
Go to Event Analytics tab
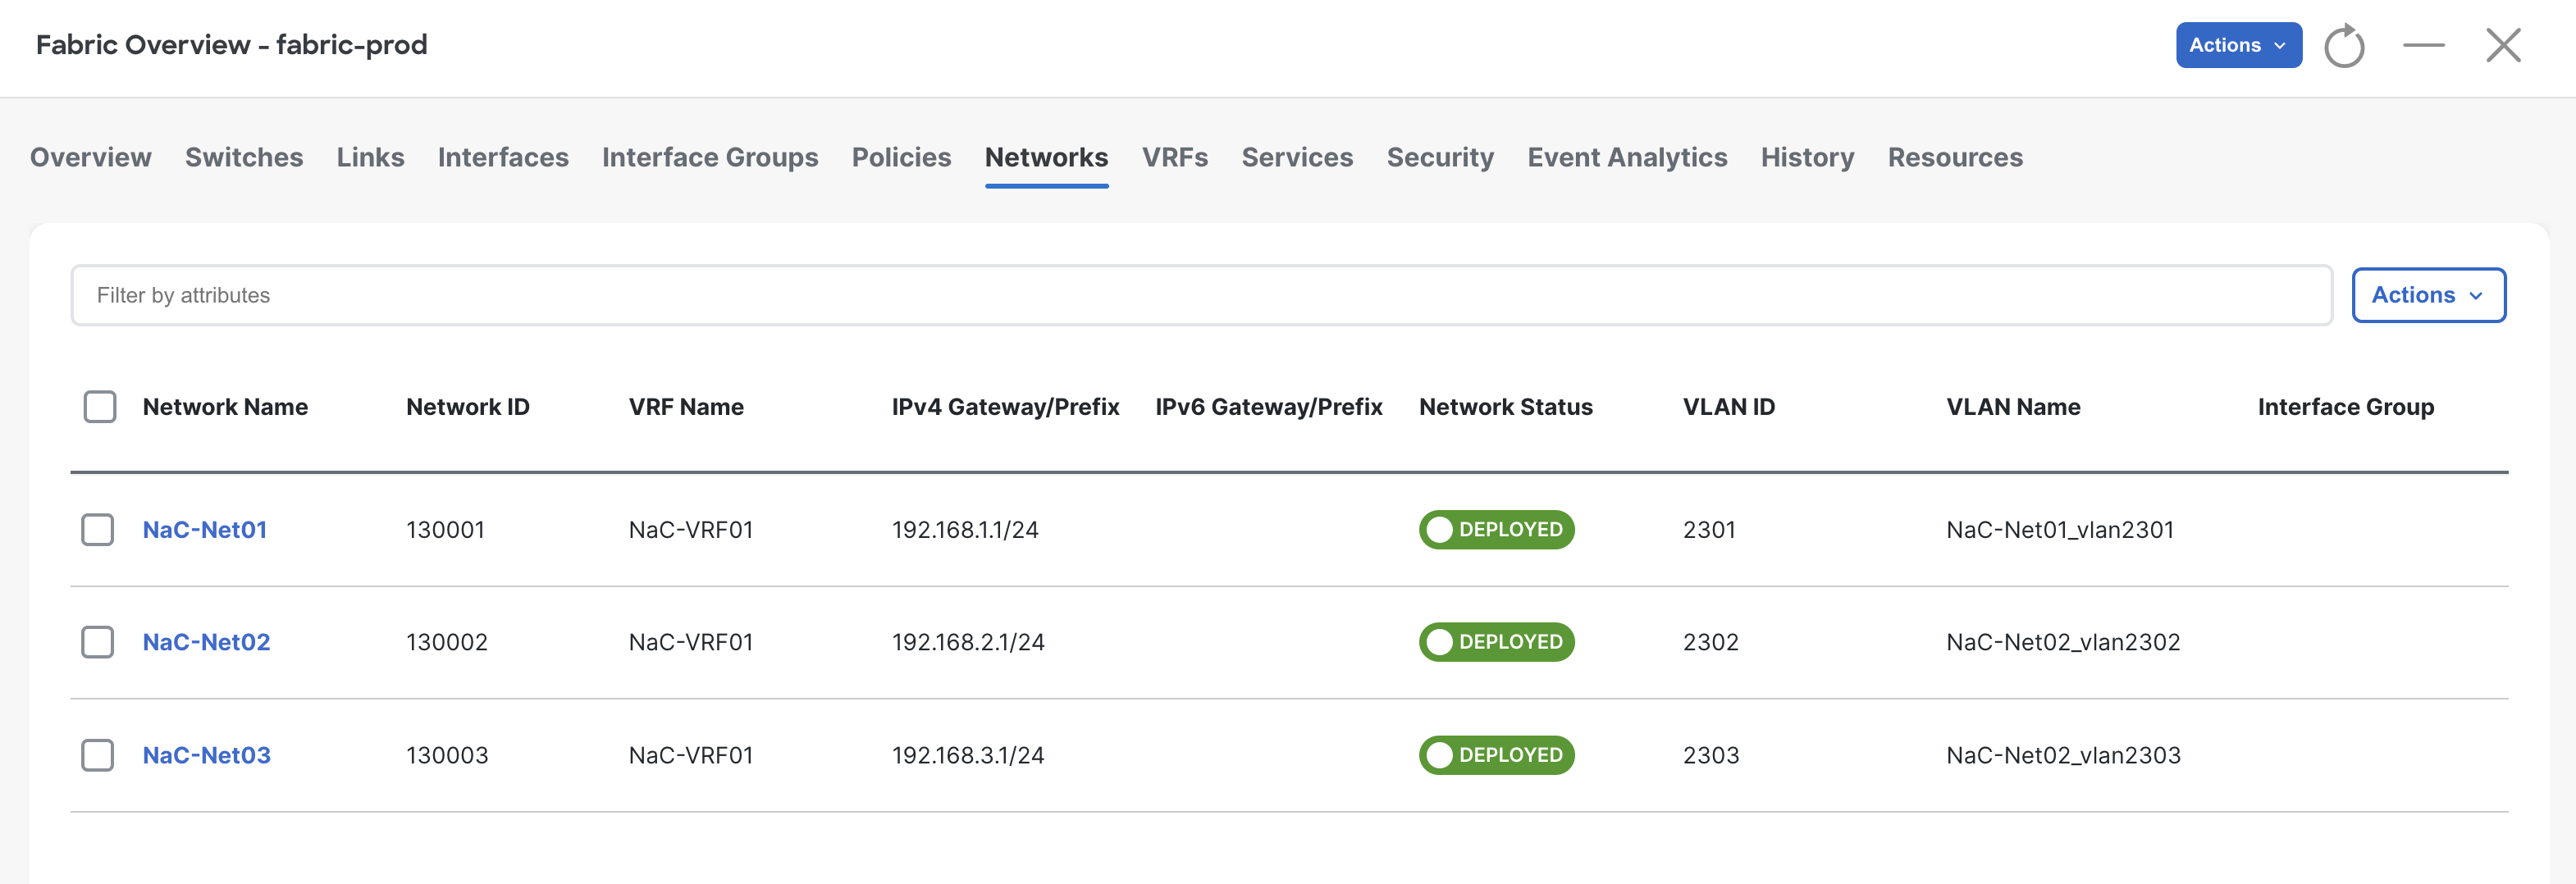tap(1627, 157)
